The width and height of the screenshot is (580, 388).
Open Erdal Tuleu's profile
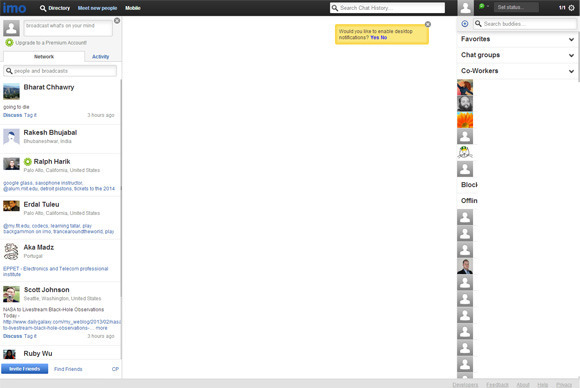[x=41, y=205]
